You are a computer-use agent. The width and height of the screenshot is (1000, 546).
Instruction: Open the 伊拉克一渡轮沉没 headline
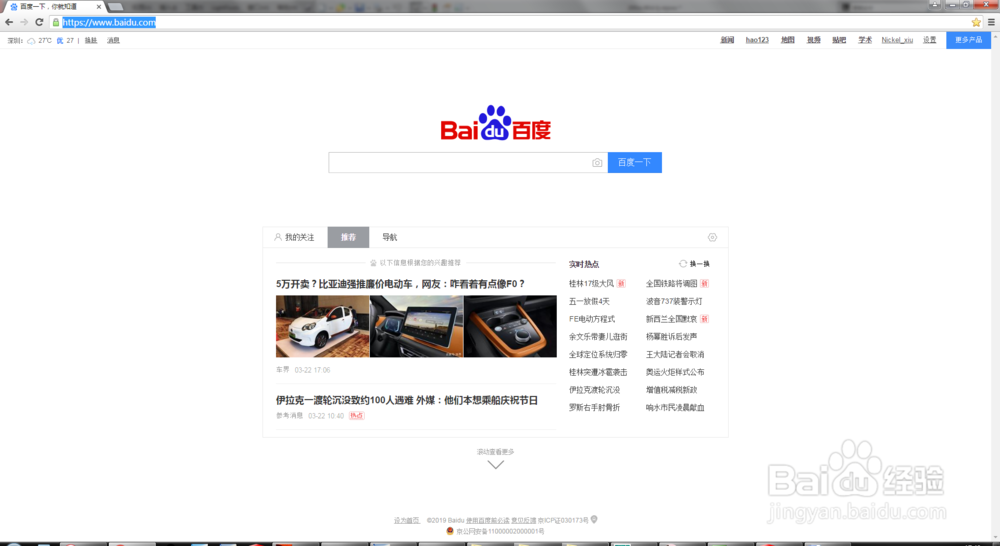407,401
